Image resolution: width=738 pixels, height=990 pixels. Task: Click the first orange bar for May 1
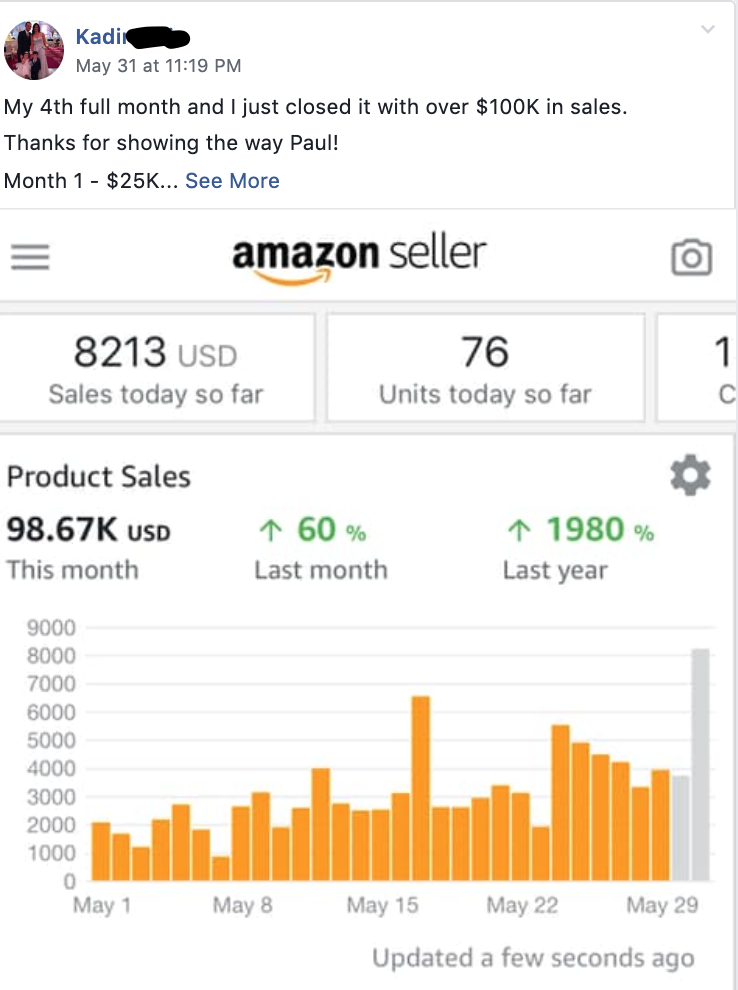(x=101, y=851)
